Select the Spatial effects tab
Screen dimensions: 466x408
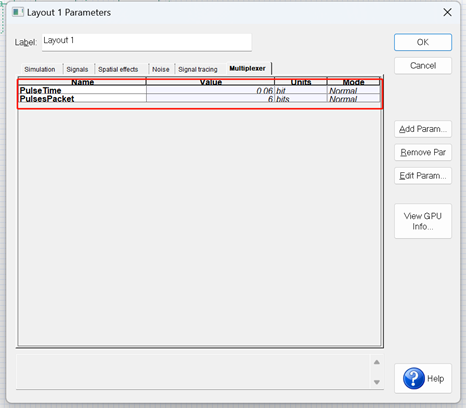(118, 69)
